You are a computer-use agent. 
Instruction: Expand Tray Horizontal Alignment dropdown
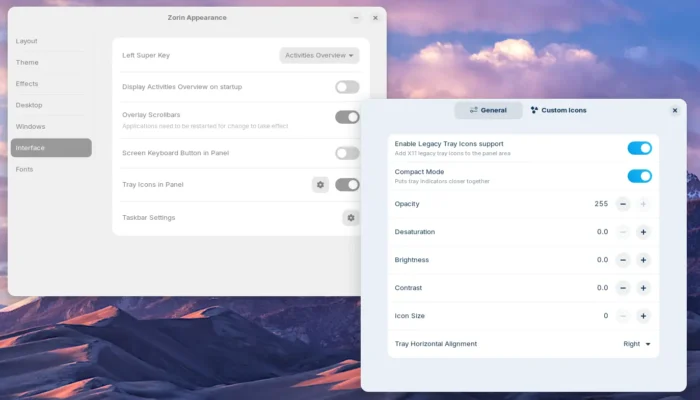pyautogui.click(x=637, y=344)
